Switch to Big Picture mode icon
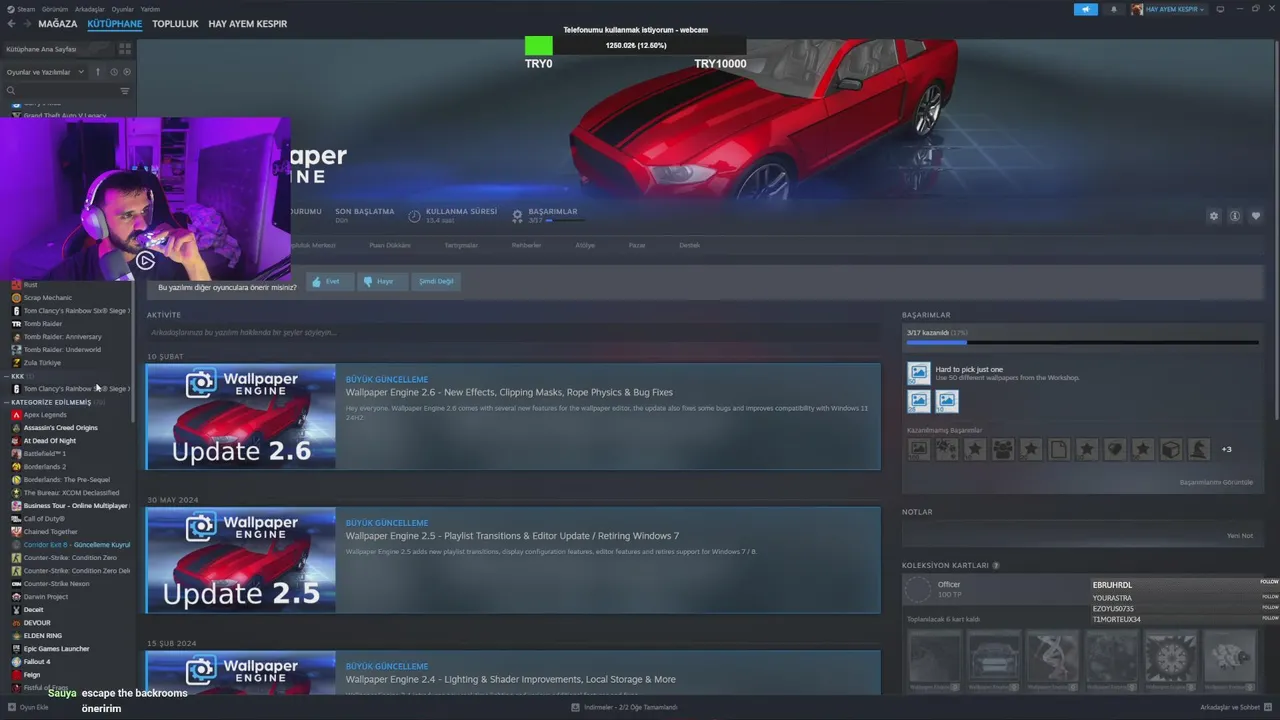1280x720 pixels. pos(1220,9)
